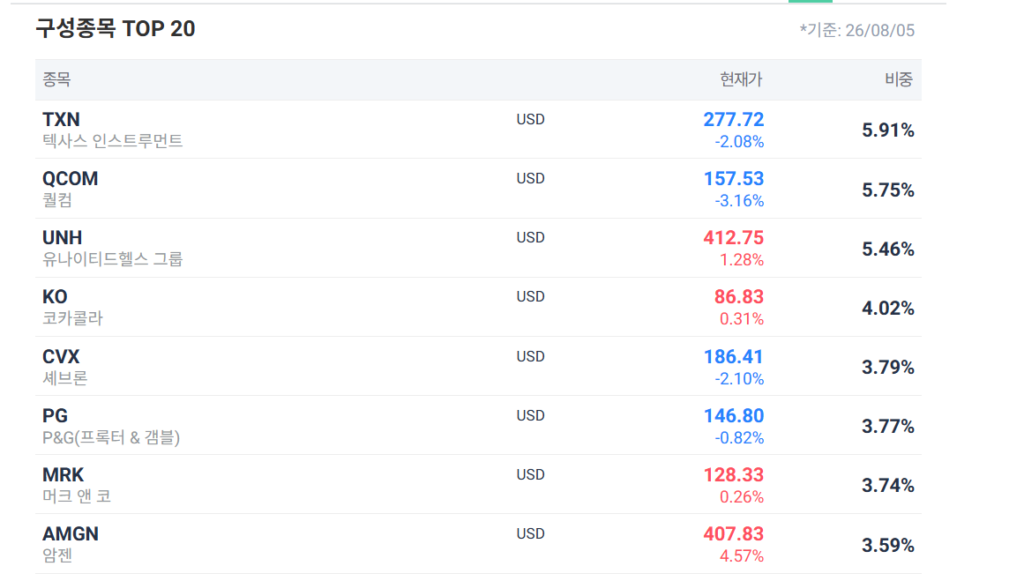Image resolution: width=1024 pixels, height=581 pixels.
Task: Click the -3.16% change value
Action: 739,200
